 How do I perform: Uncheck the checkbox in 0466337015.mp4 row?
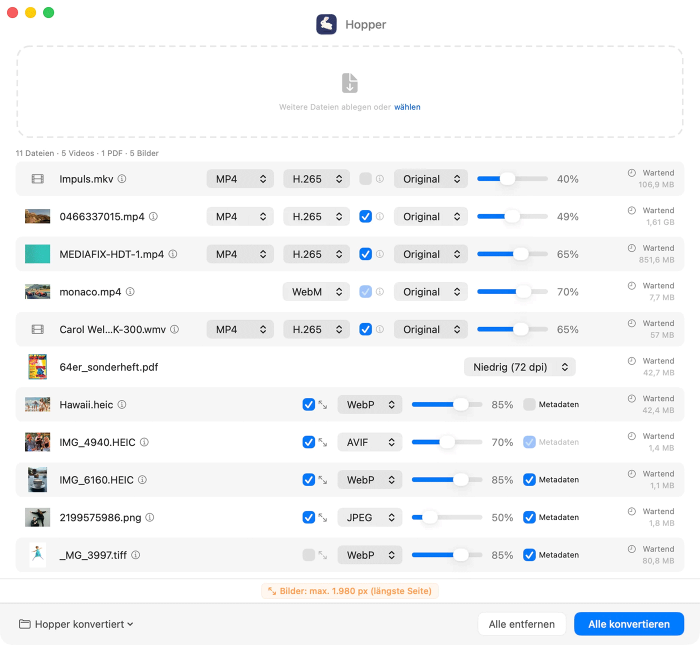point(366,216)
